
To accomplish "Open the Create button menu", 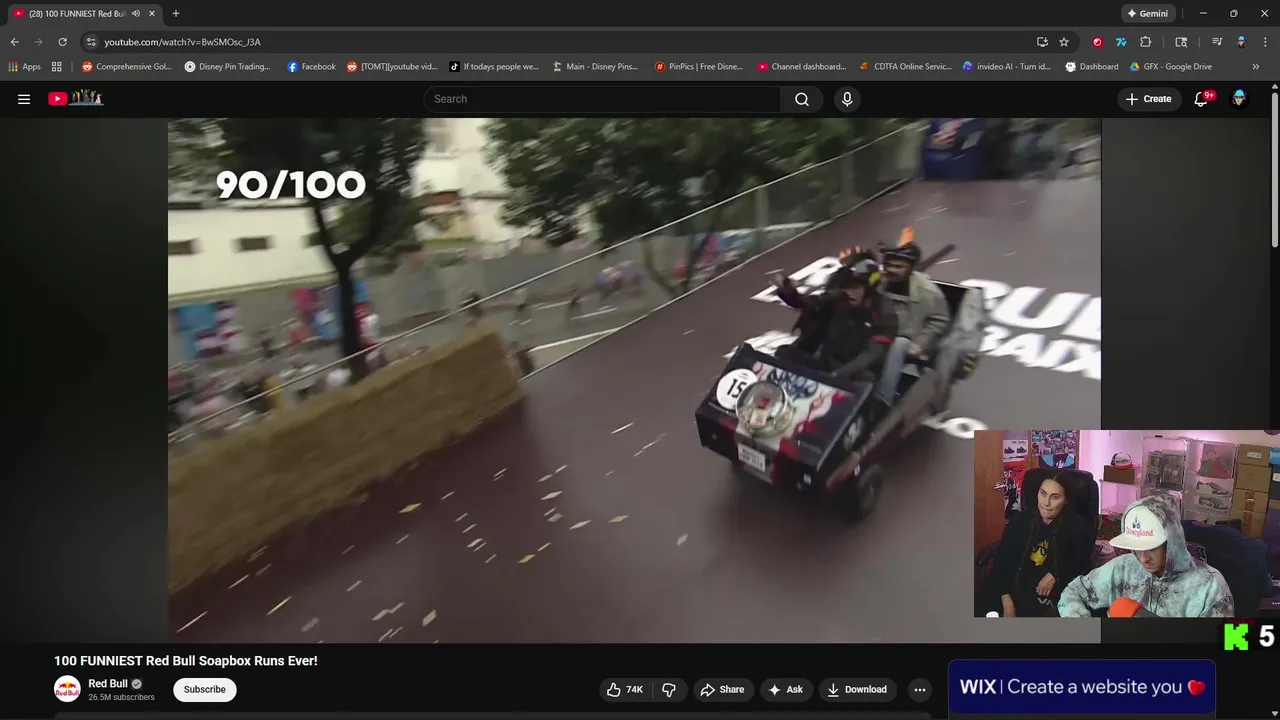I will point(1148,99).
